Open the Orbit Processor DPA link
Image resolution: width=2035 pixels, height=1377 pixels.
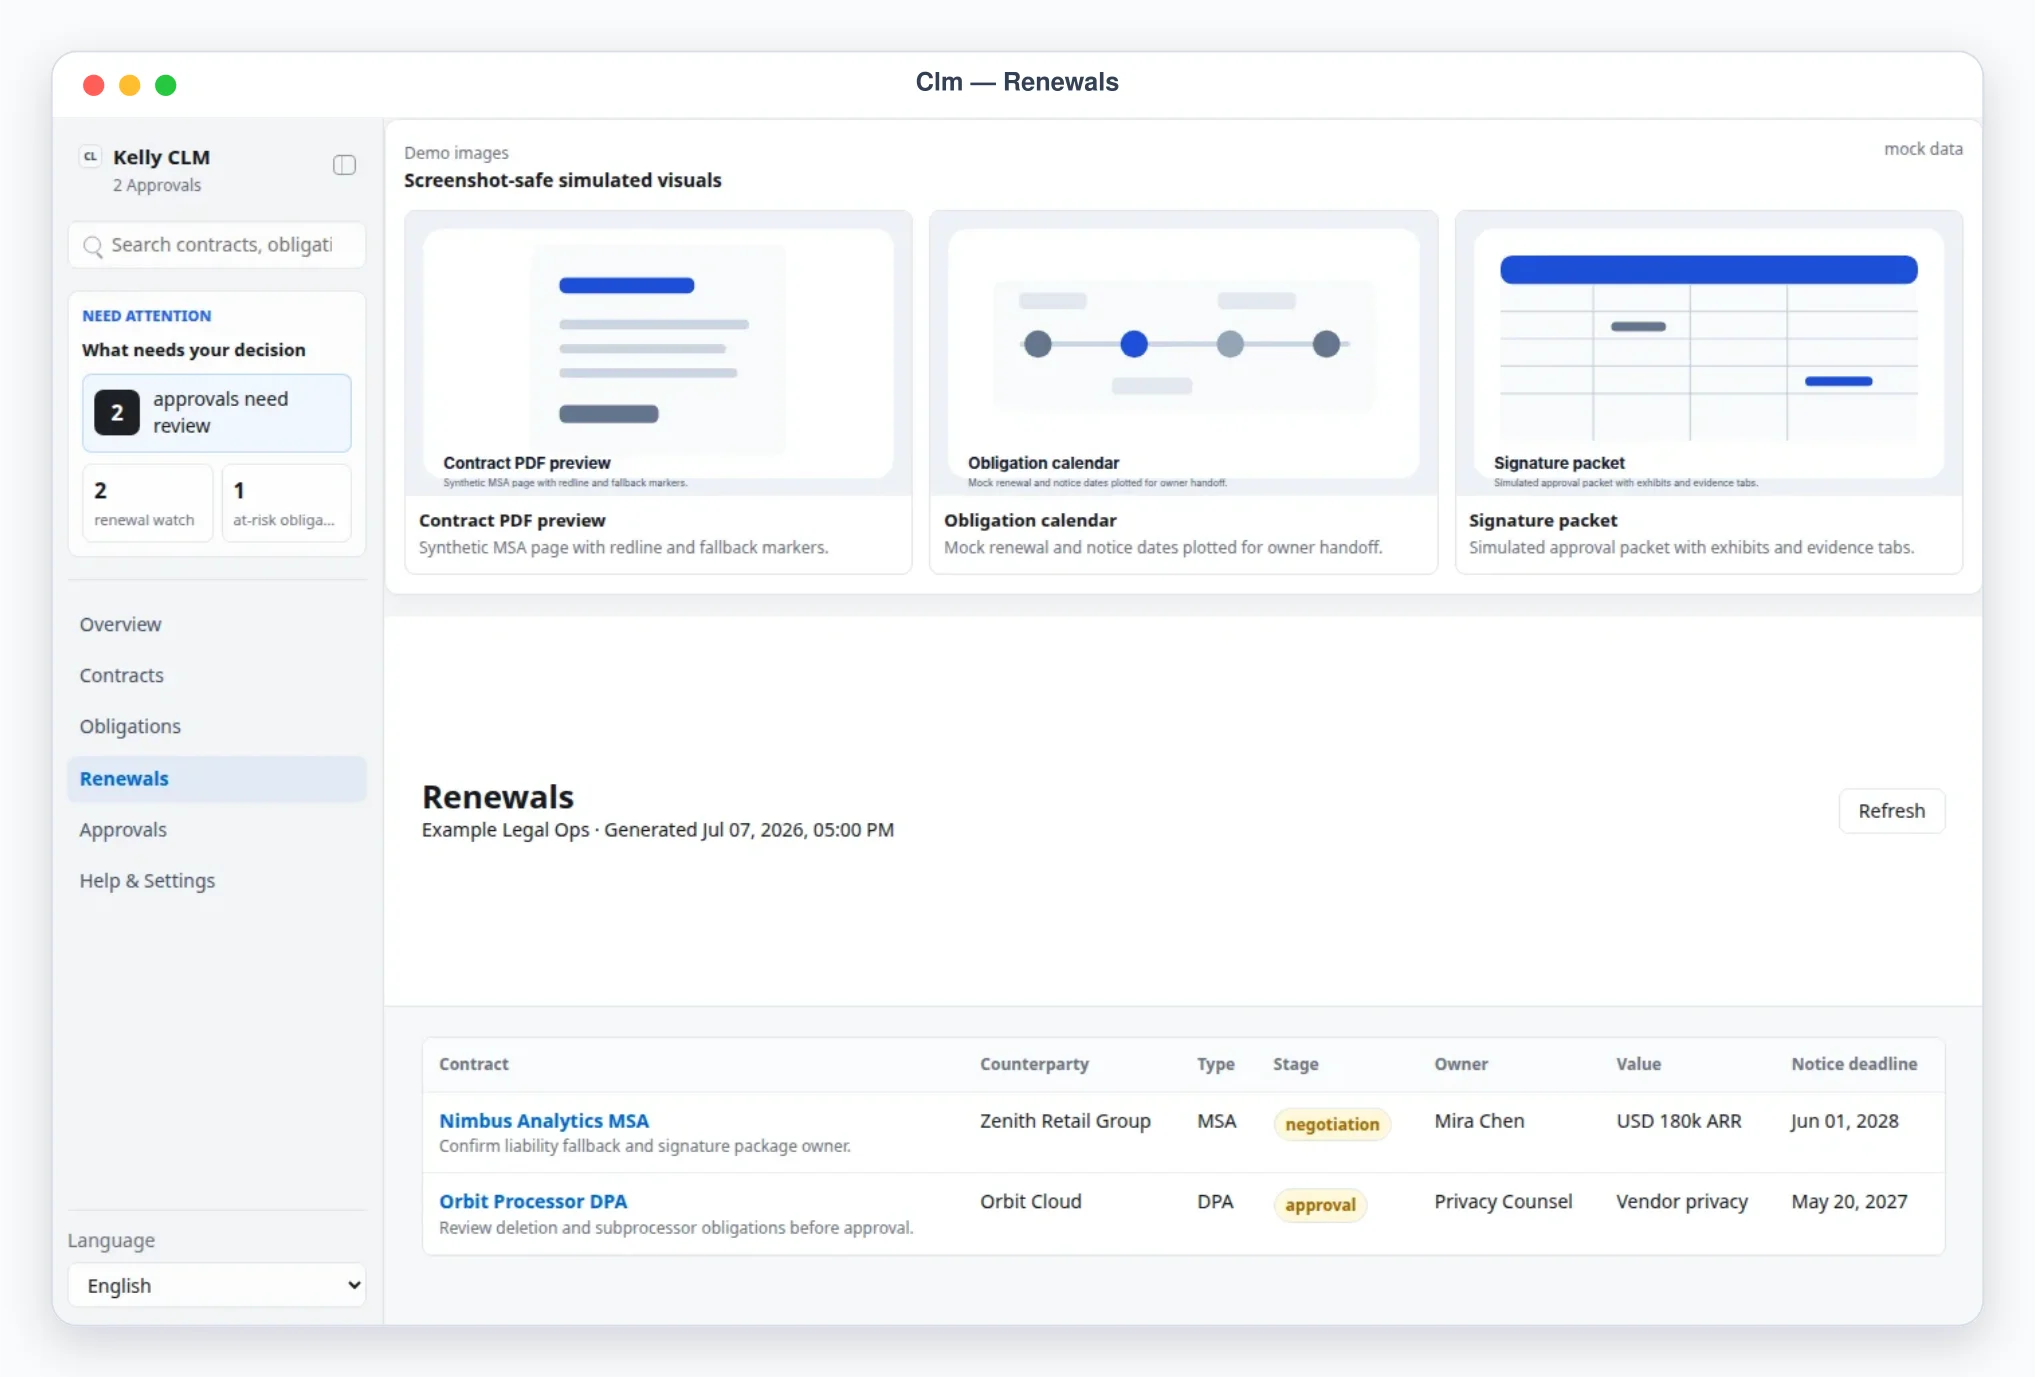point(533,1201)
